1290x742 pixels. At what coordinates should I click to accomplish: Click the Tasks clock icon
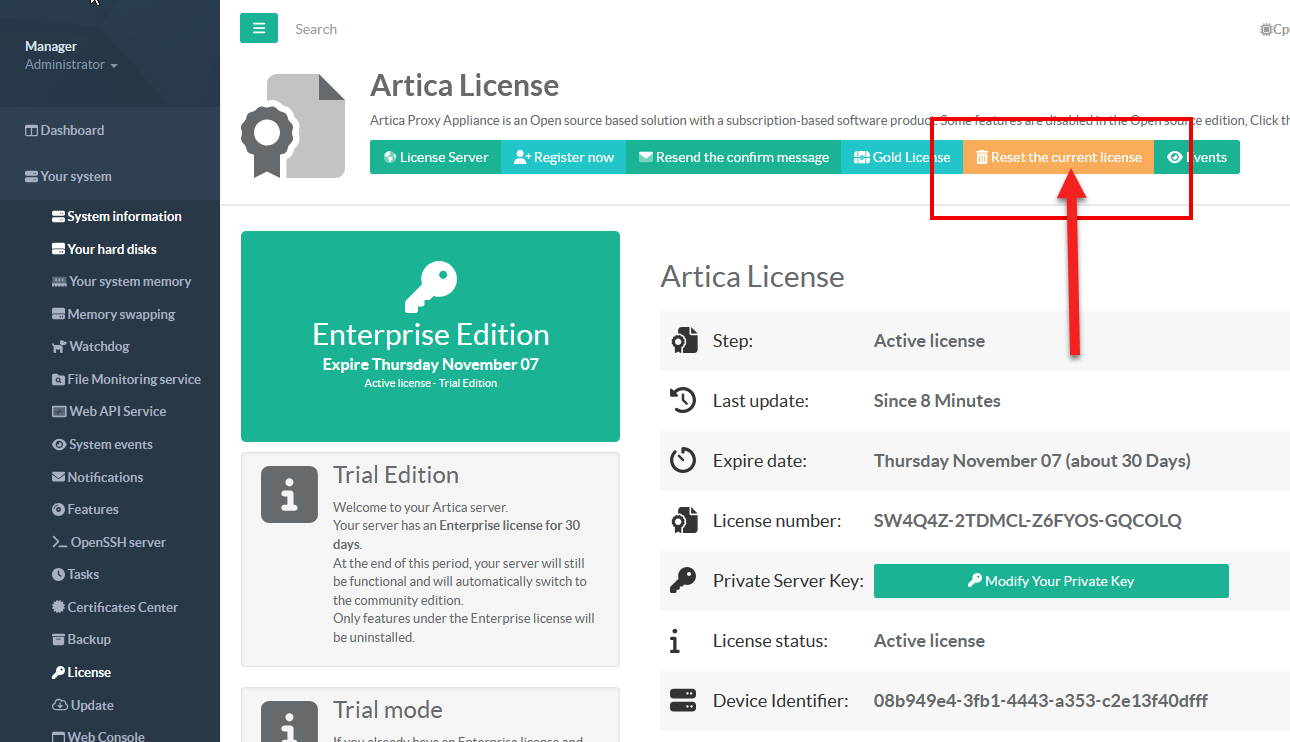[x=59, y=575]
